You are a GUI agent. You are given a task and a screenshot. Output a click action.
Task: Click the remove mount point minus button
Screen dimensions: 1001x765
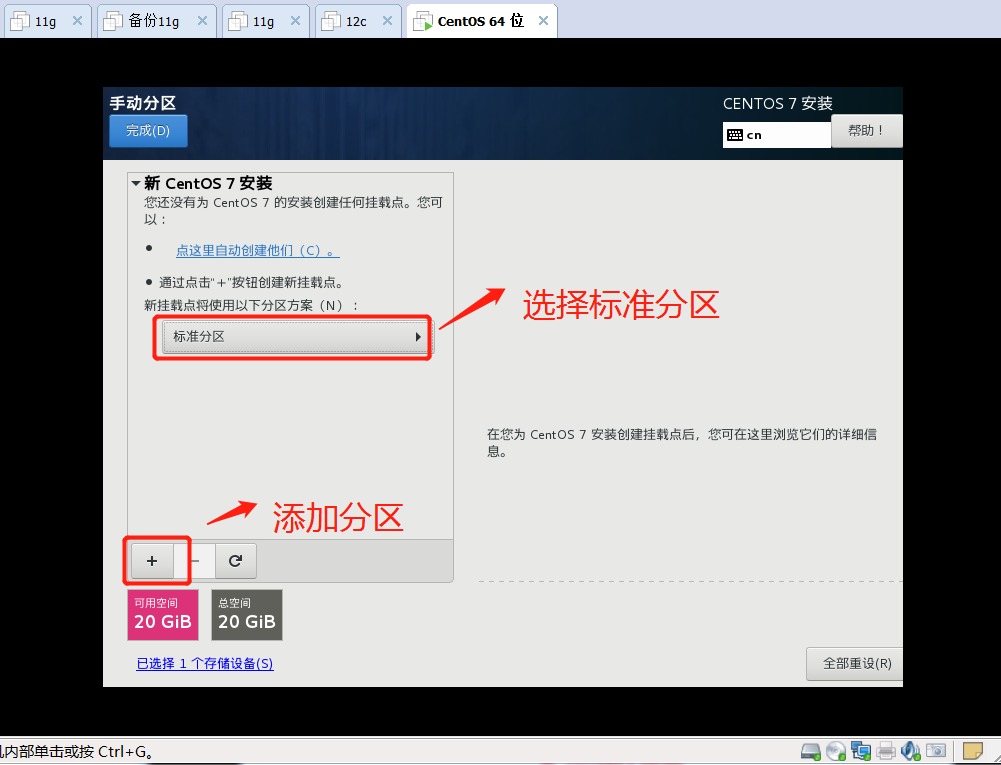[x=194, y=561]
